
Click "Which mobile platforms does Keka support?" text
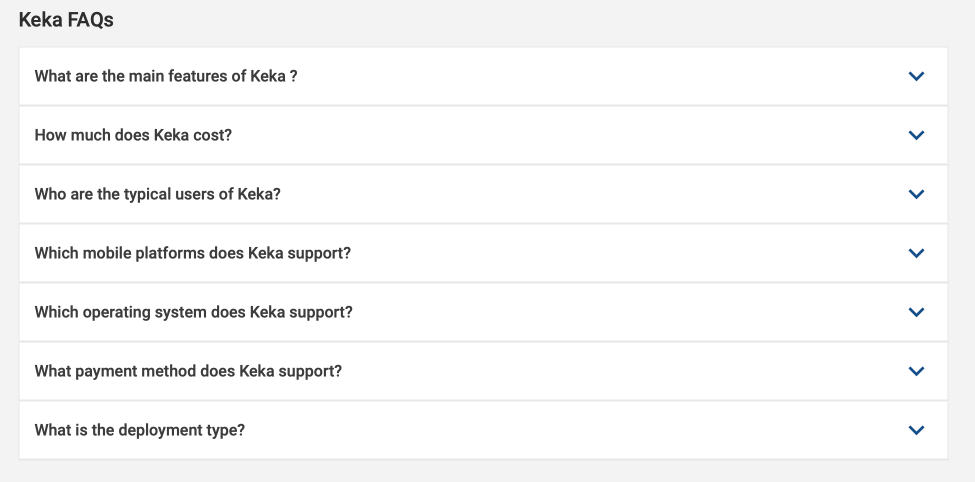click(192, 253)
